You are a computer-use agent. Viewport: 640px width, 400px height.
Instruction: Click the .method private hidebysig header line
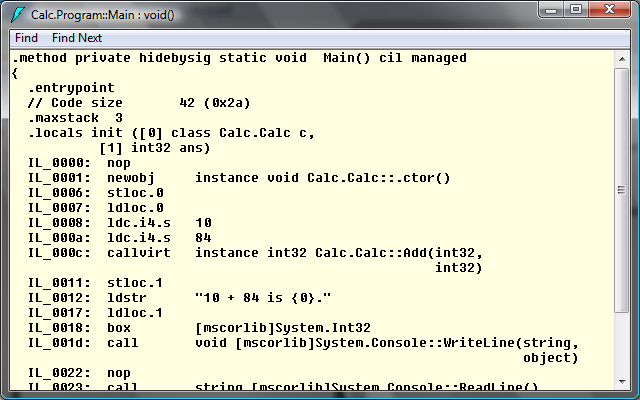point(239,58)
